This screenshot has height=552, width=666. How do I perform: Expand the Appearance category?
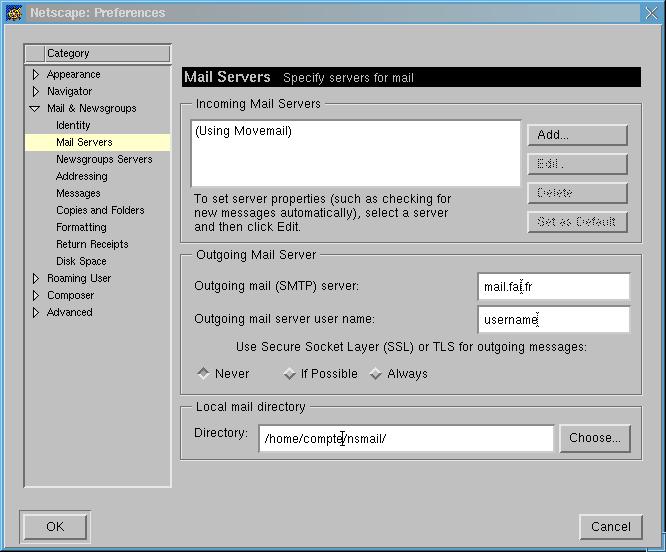[36, 74]
